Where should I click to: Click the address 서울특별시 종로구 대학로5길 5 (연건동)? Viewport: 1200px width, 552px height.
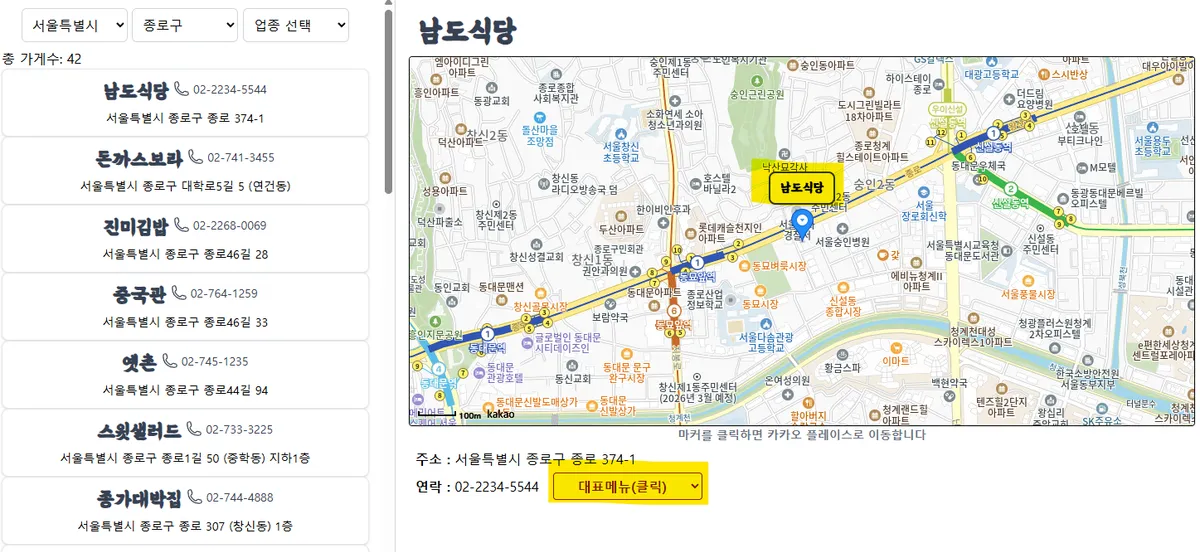click(x=185, y=186)
